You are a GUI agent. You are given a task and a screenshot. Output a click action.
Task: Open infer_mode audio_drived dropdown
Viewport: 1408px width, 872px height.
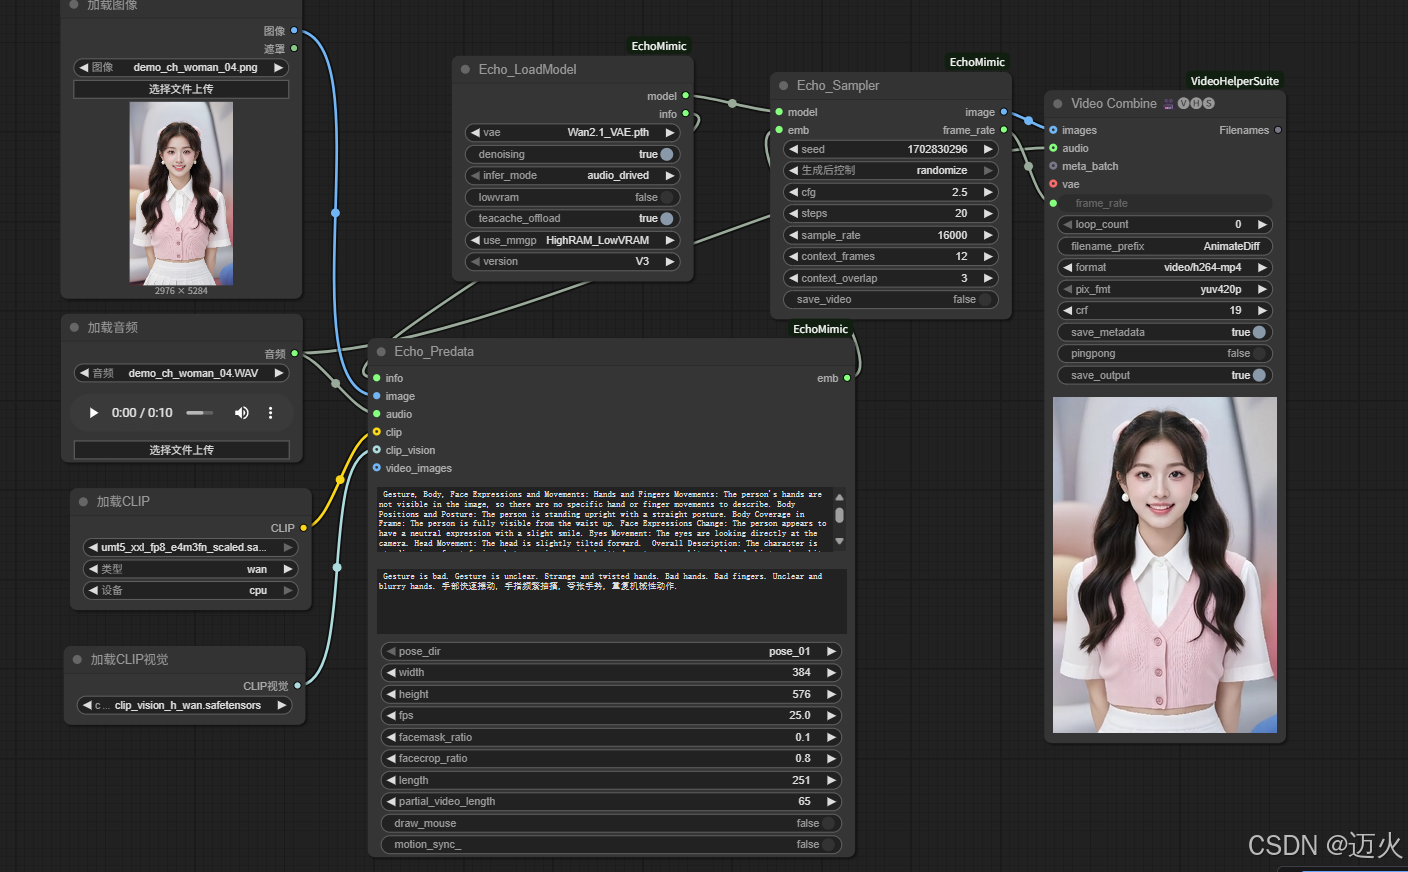click(x=572, y=176)
